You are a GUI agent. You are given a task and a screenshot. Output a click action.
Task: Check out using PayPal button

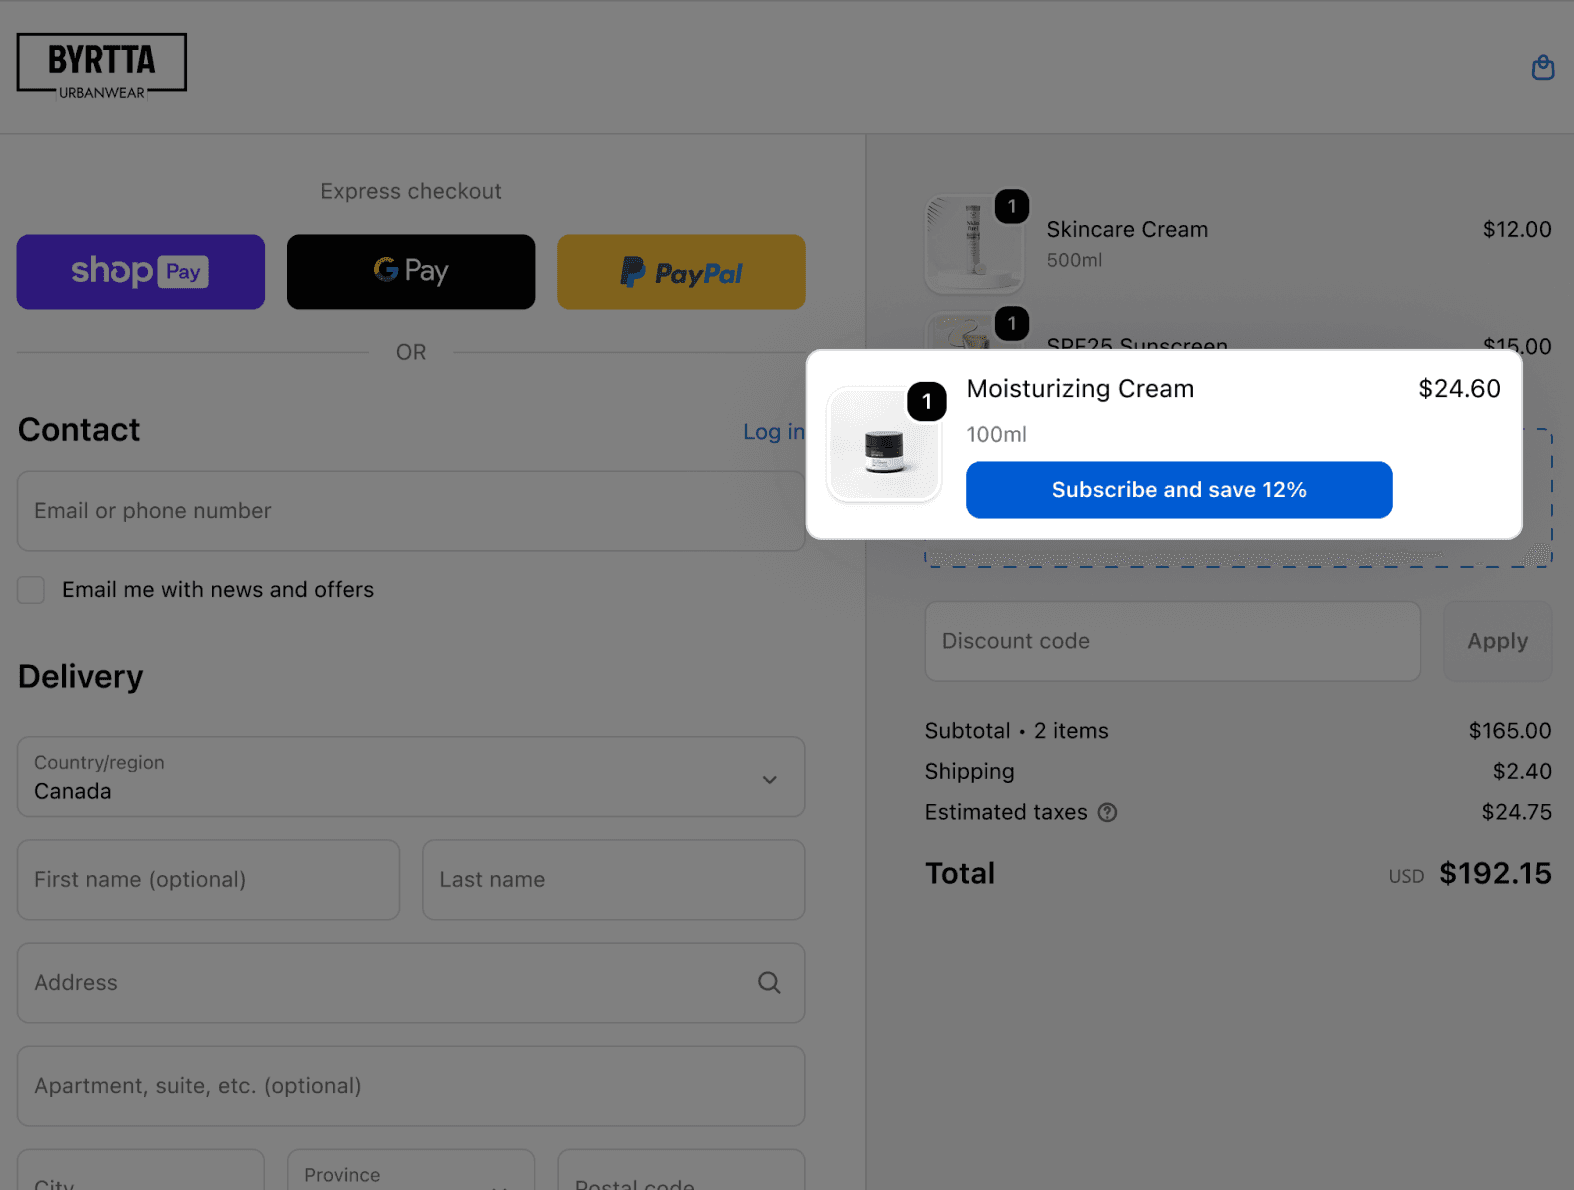(681, 272)
